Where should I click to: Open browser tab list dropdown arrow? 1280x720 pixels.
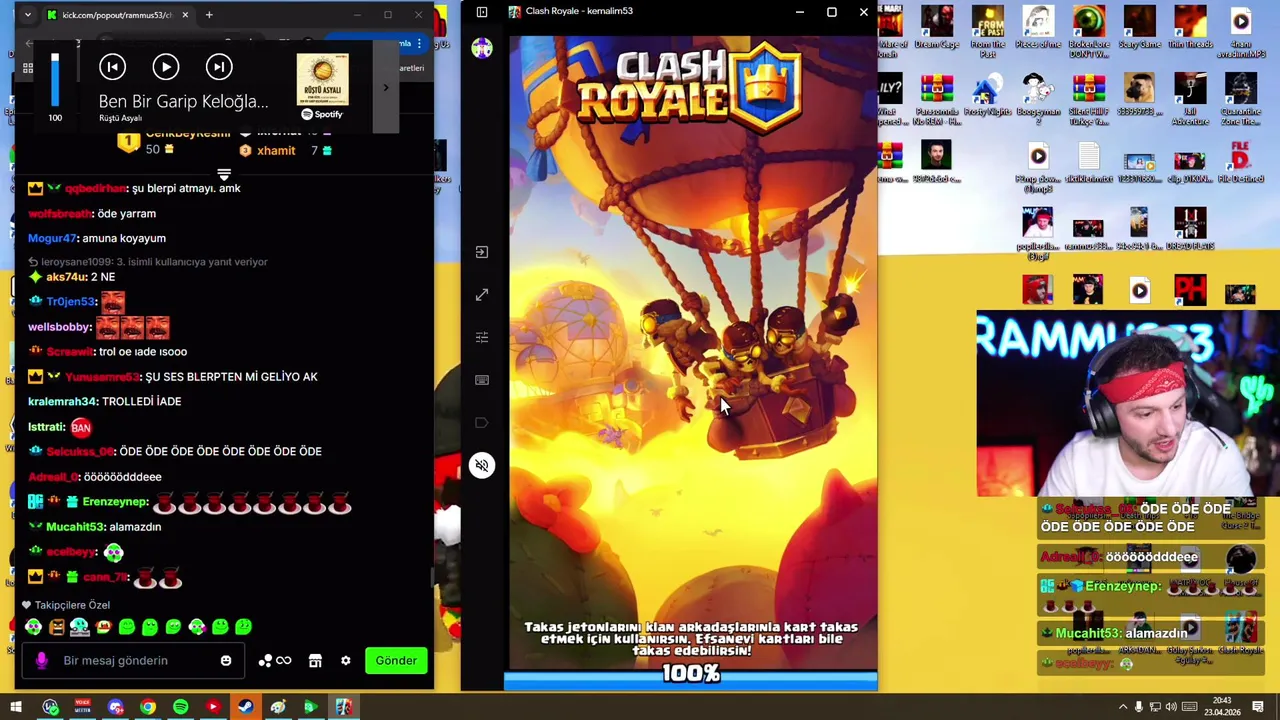click(27, 15)
